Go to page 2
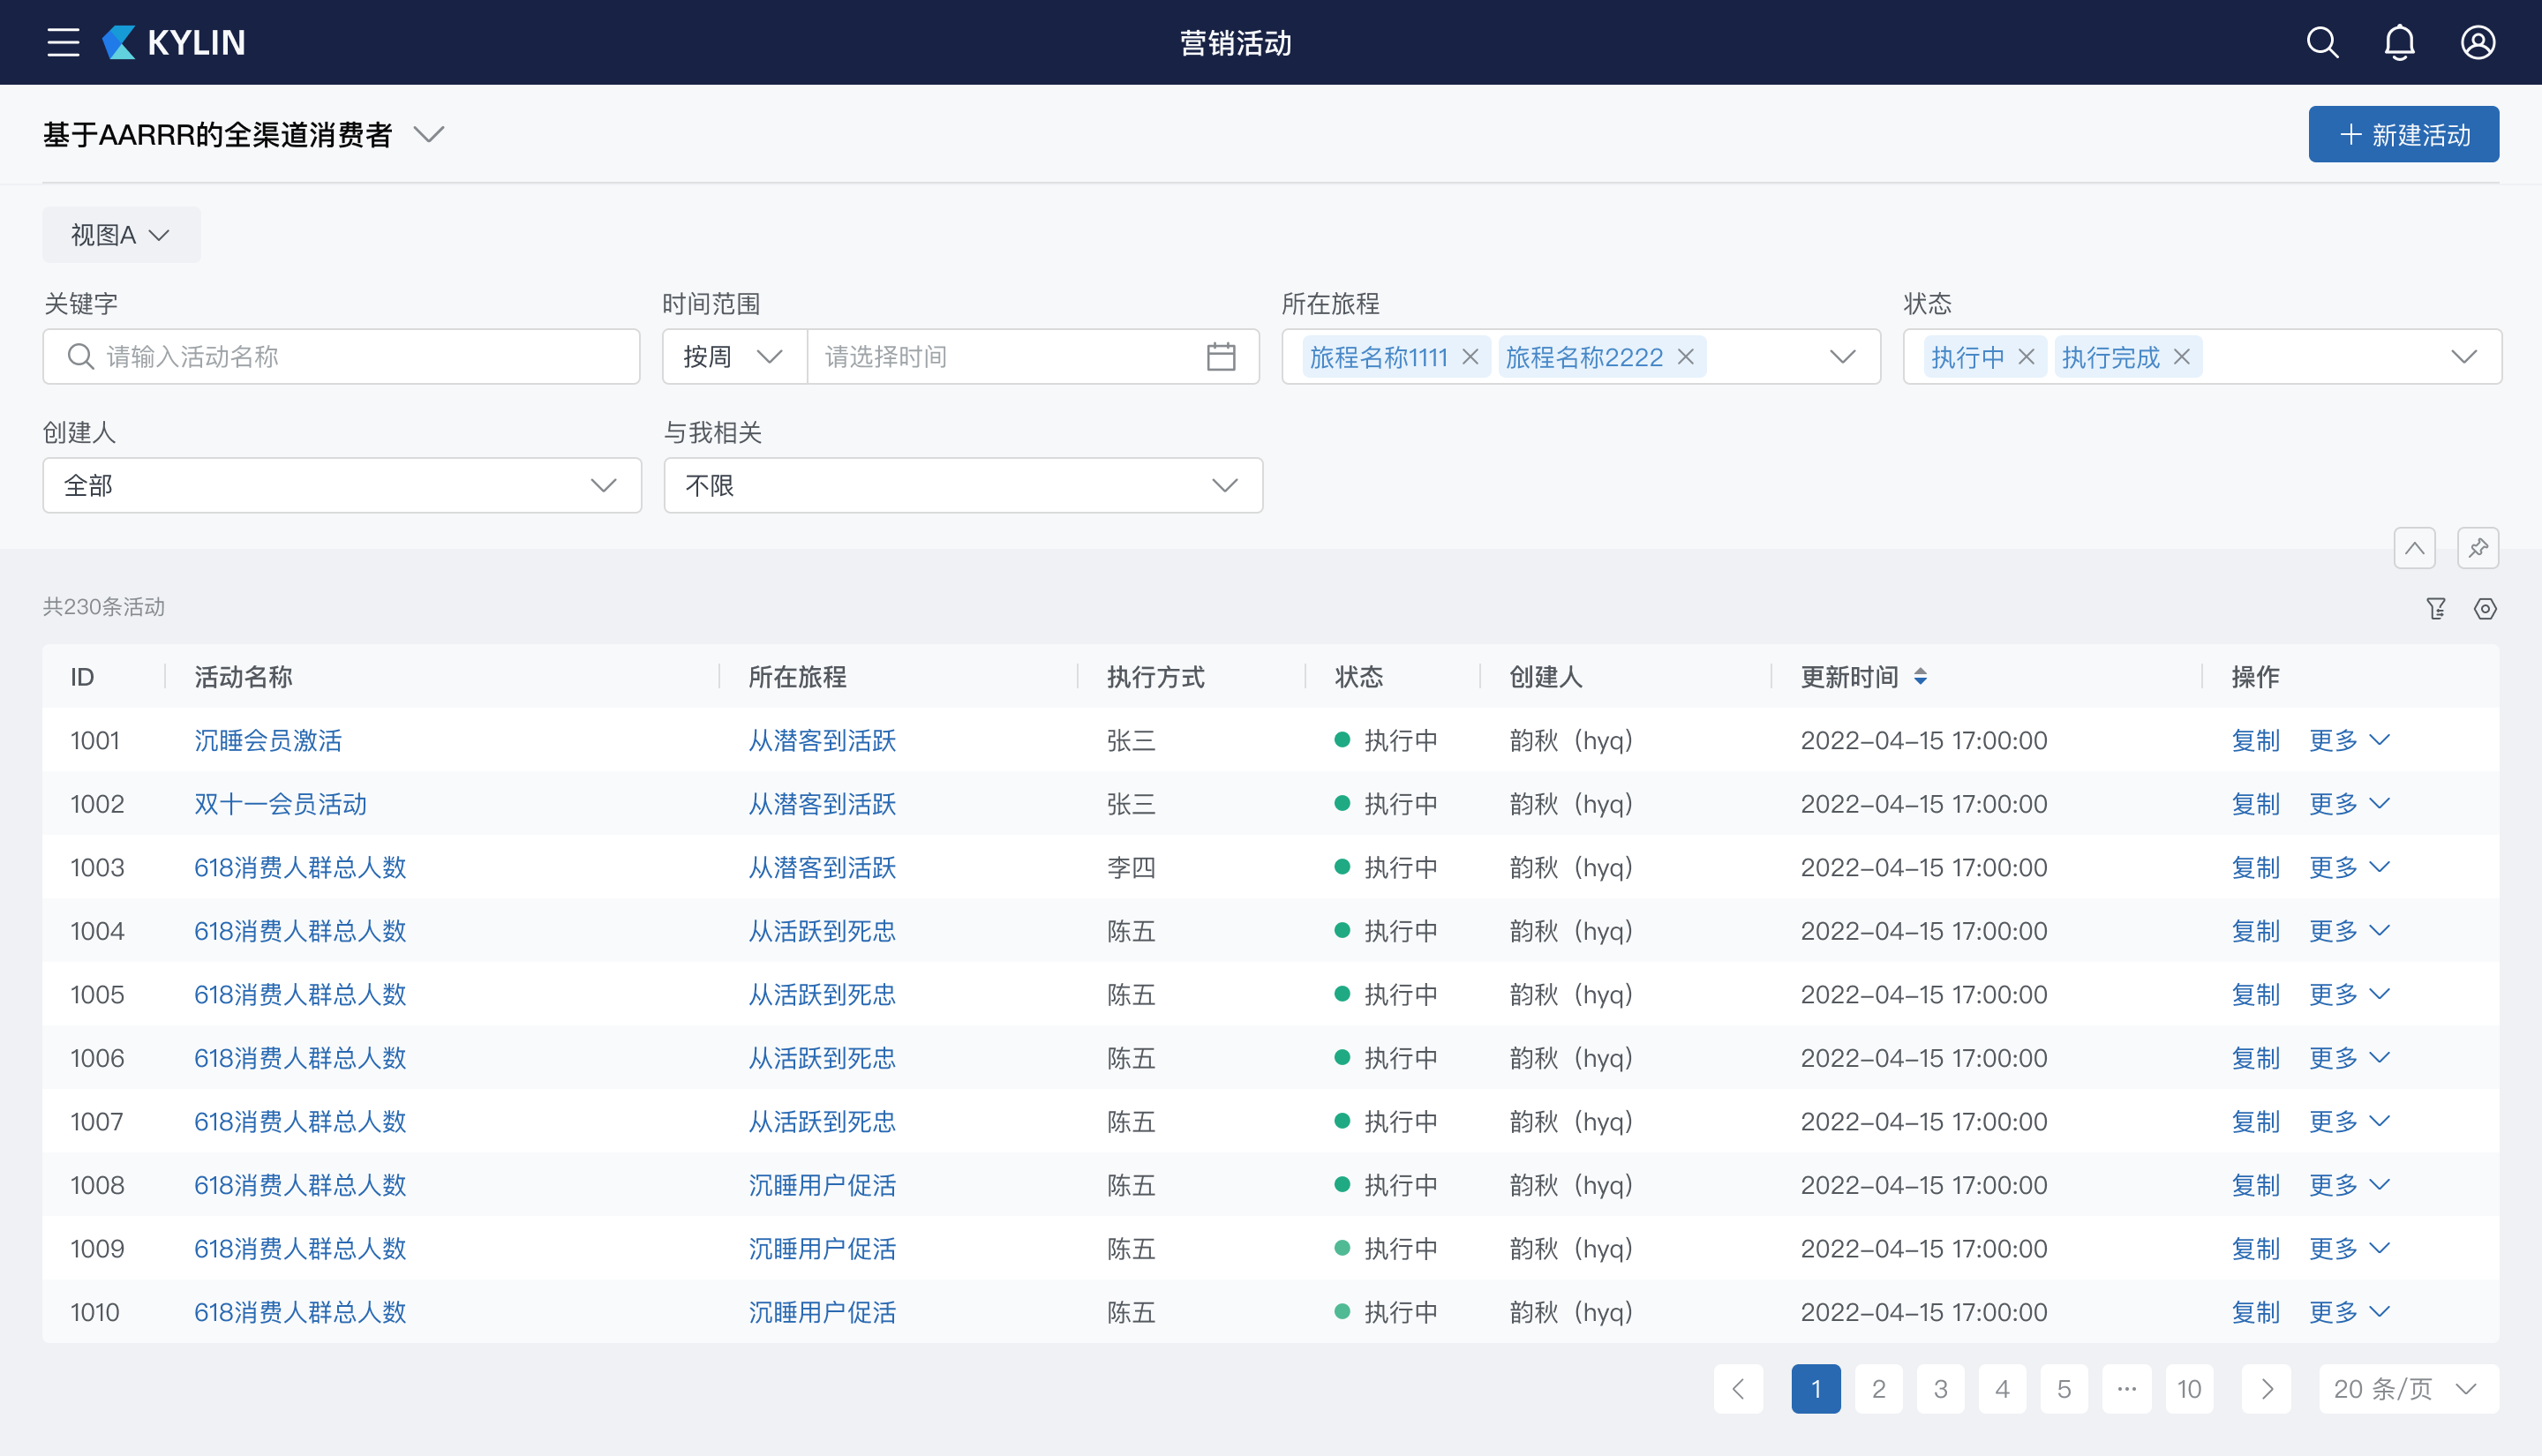 tap(1878, 1388)
